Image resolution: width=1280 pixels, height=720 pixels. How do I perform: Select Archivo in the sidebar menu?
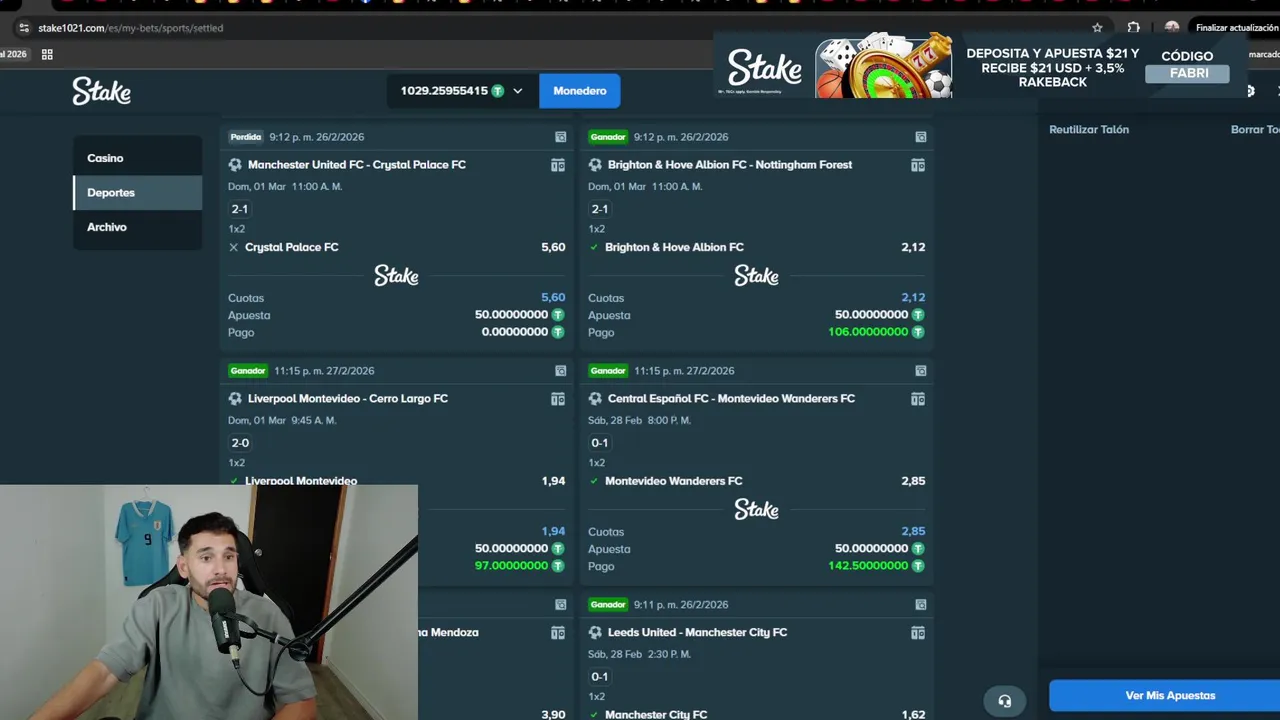[138, 227]
